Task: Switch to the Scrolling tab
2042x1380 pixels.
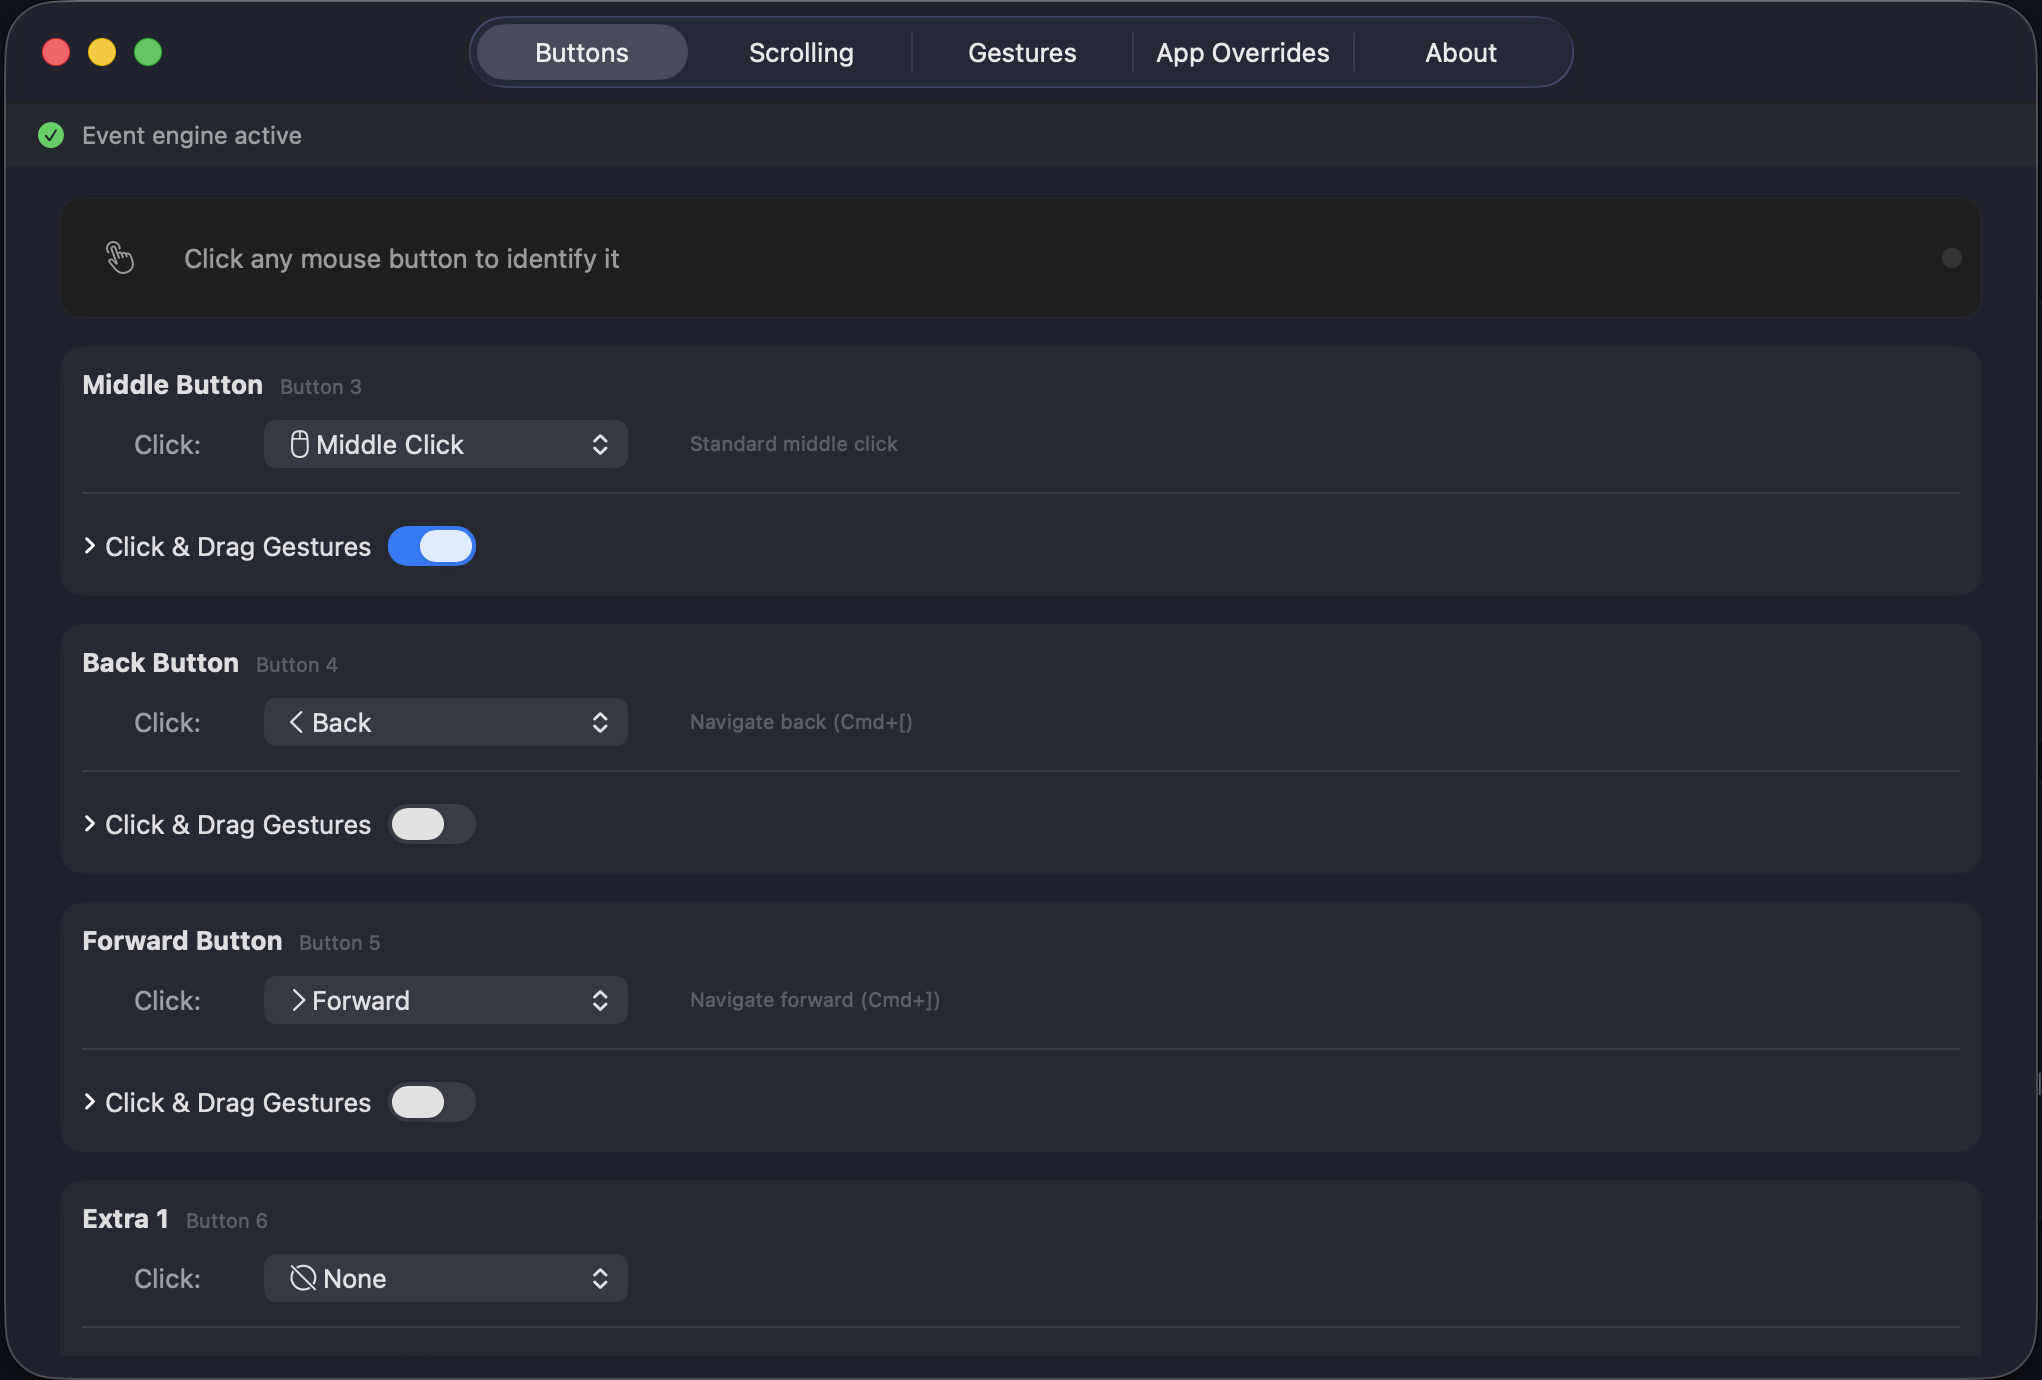Action: click(800, 52)
